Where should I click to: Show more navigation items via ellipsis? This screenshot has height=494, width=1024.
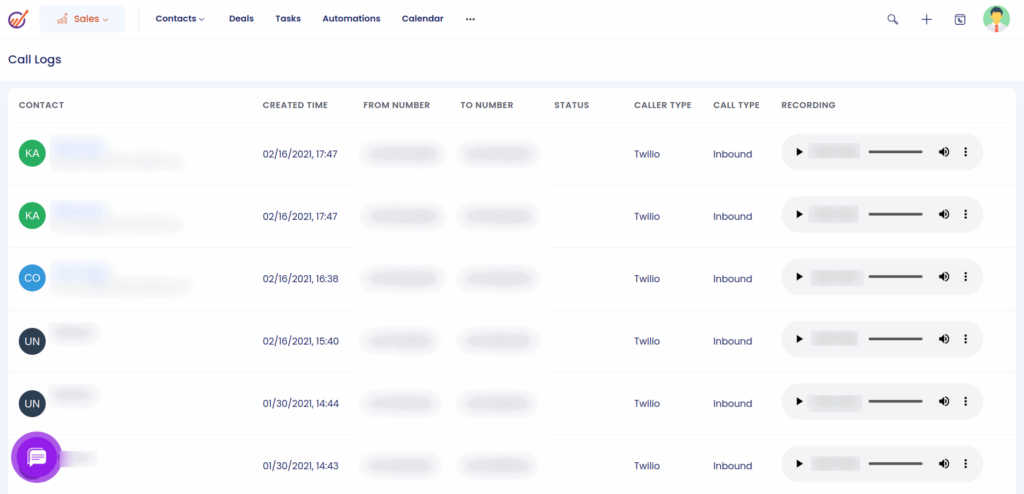pyautogui.click(x=470, y=19)
